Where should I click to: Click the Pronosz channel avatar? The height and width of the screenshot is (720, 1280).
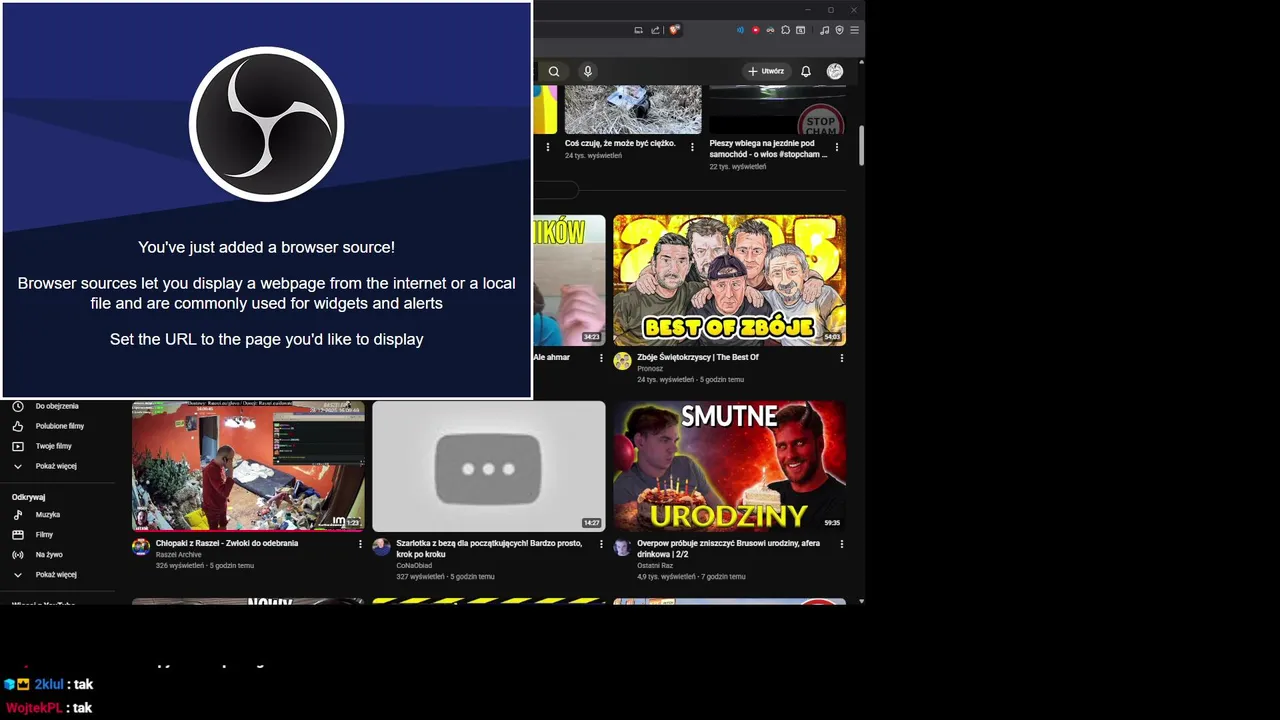coord(622,361)
